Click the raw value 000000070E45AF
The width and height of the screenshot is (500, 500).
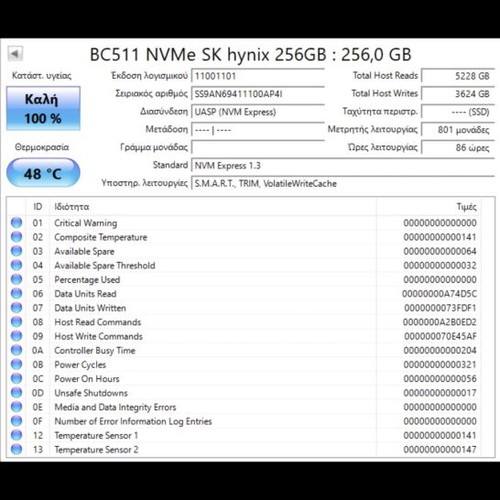(x=440, y=336)
